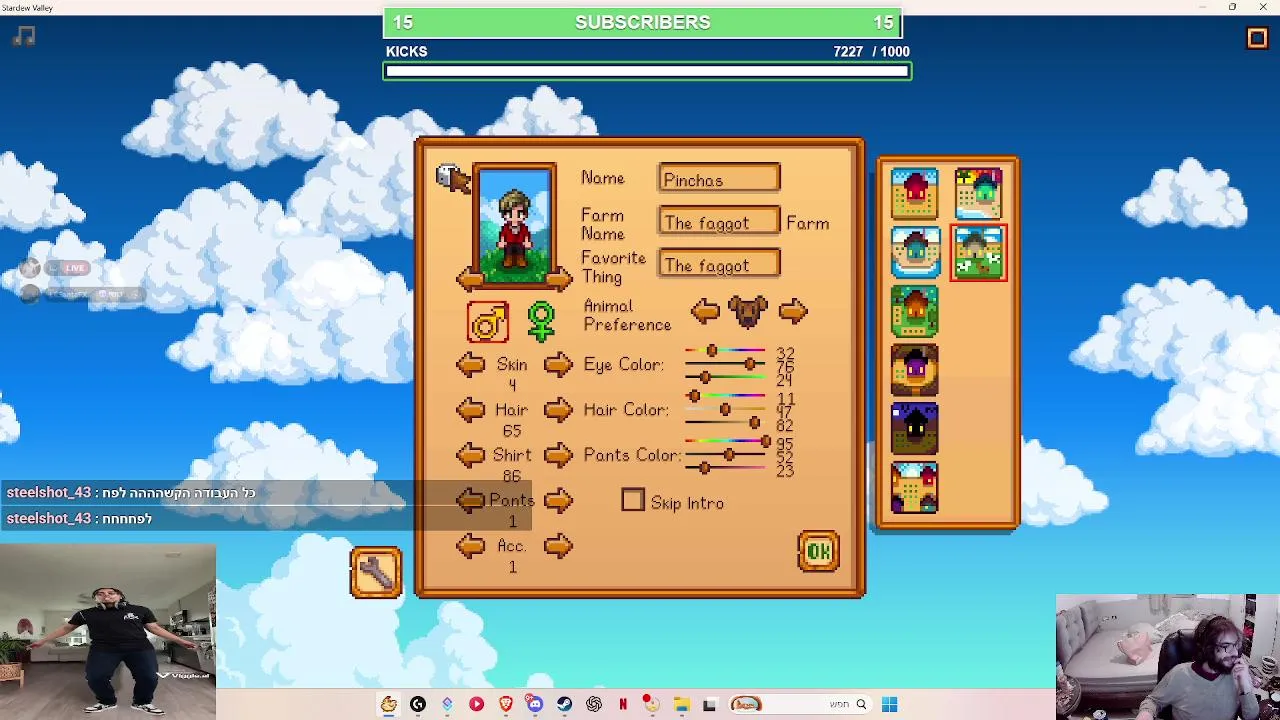Viewport: 1280px width, 720px height.
Task: Choose the Beach farm type icon
Action: click(978, 194)
